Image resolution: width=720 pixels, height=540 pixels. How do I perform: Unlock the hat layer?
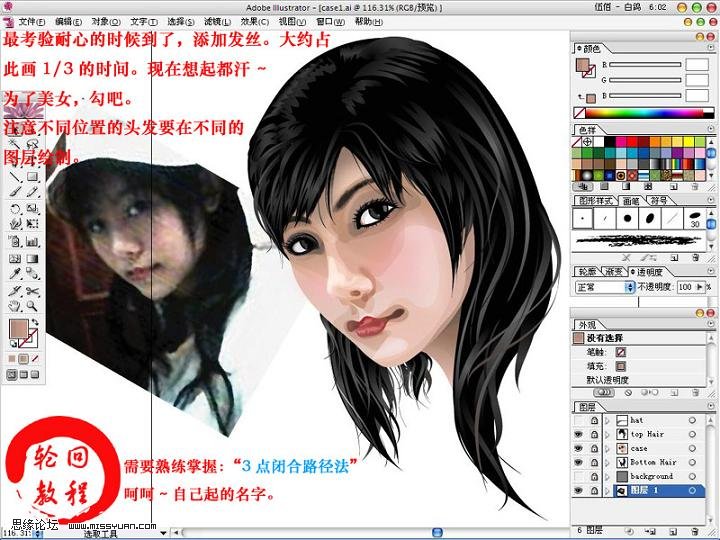coord(594,420)
